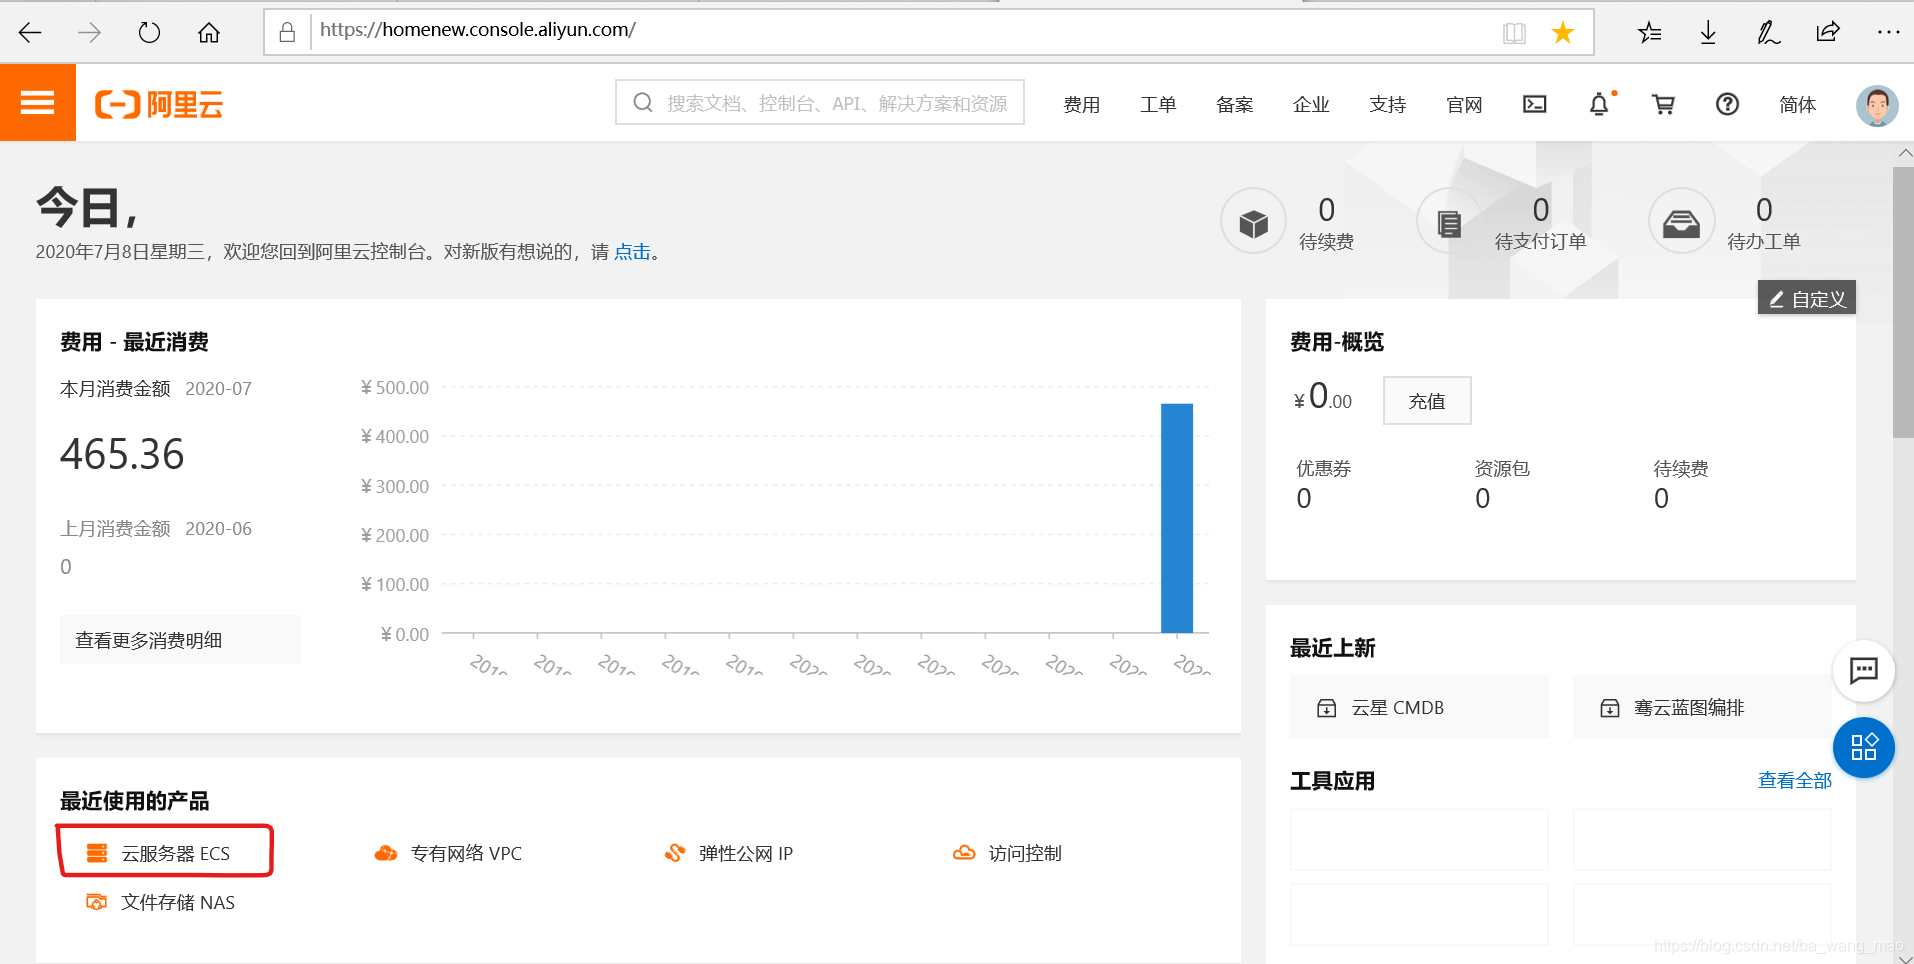Switch language via 简体
This screenshot has height=964, width=1914.
tap(1797, 105)
